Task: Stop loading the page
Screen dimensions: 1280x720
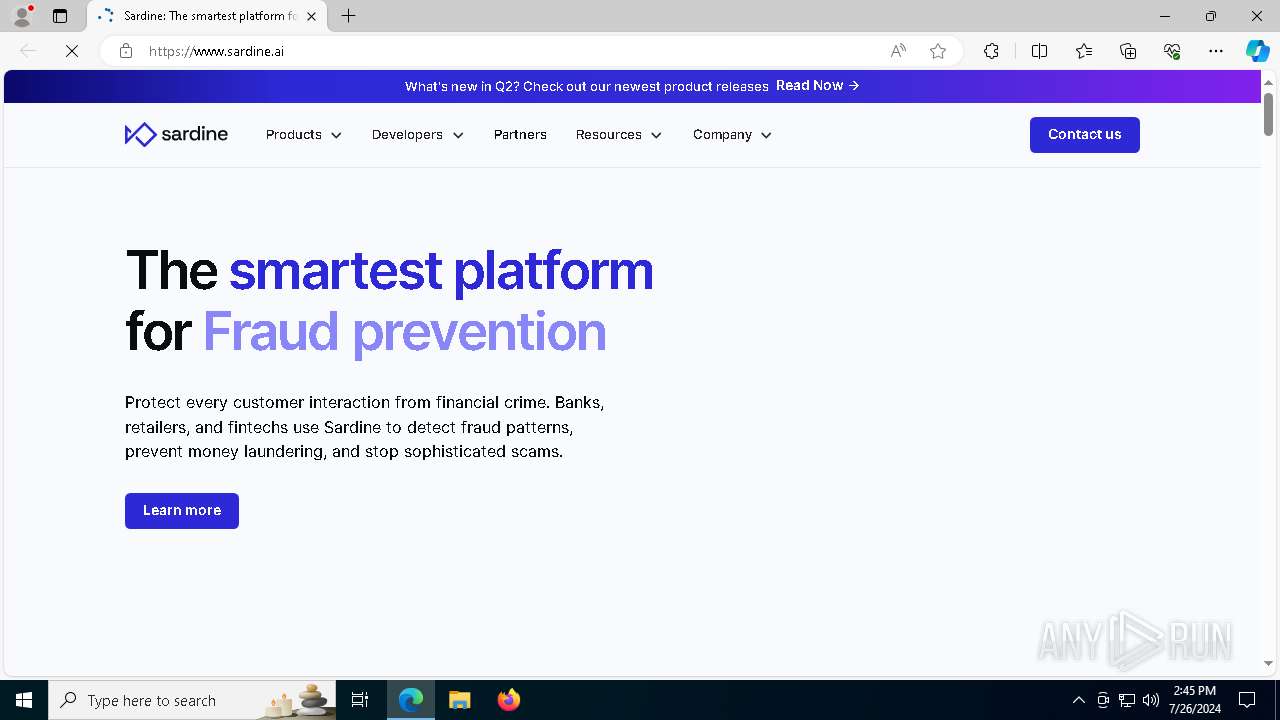Action: (72, 51)
